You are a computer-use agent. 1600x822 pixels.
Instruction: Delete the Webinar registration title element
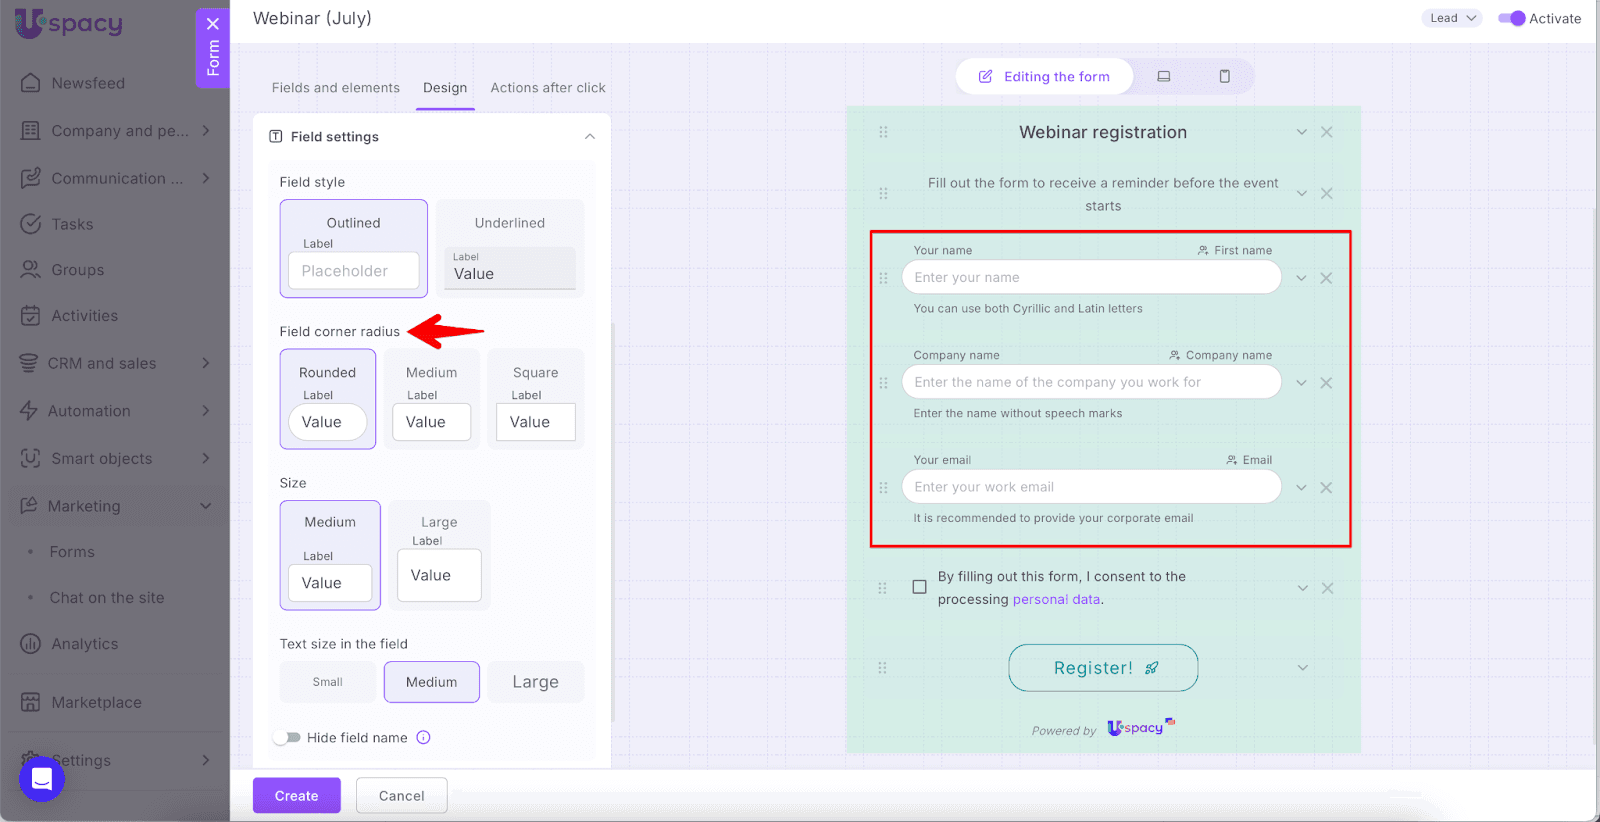click(1326, 132)
